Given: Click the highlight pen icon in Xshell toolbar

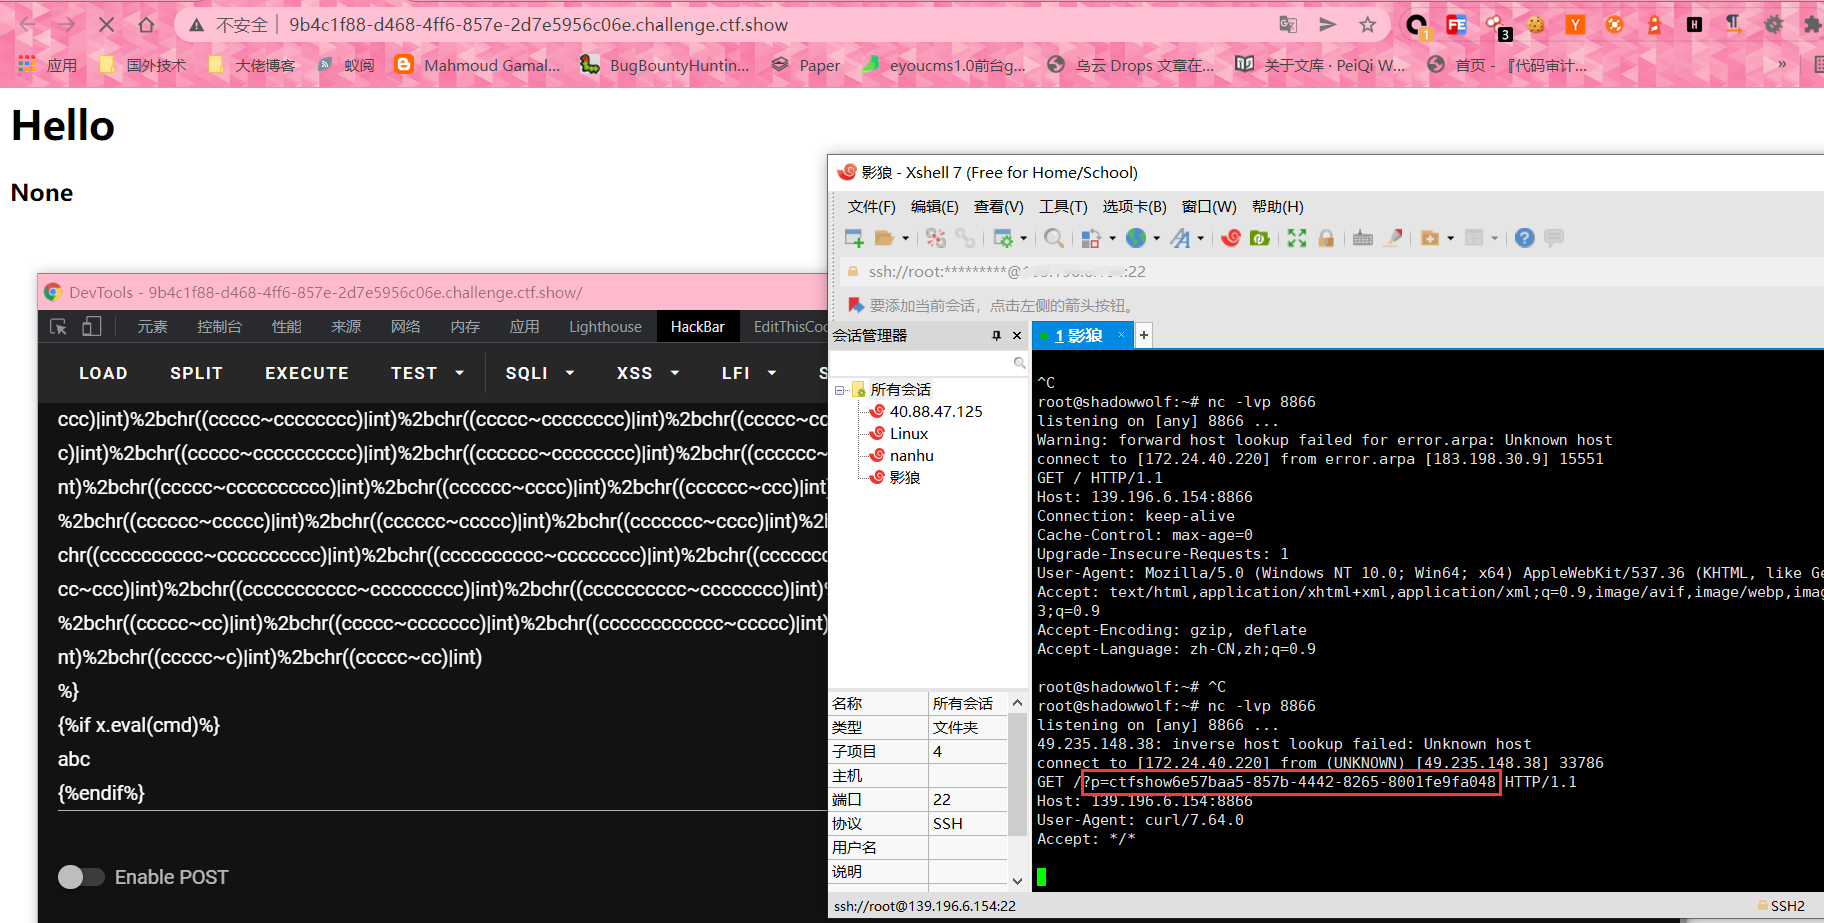Looking at the screenshot, I should pos(1392,238).
